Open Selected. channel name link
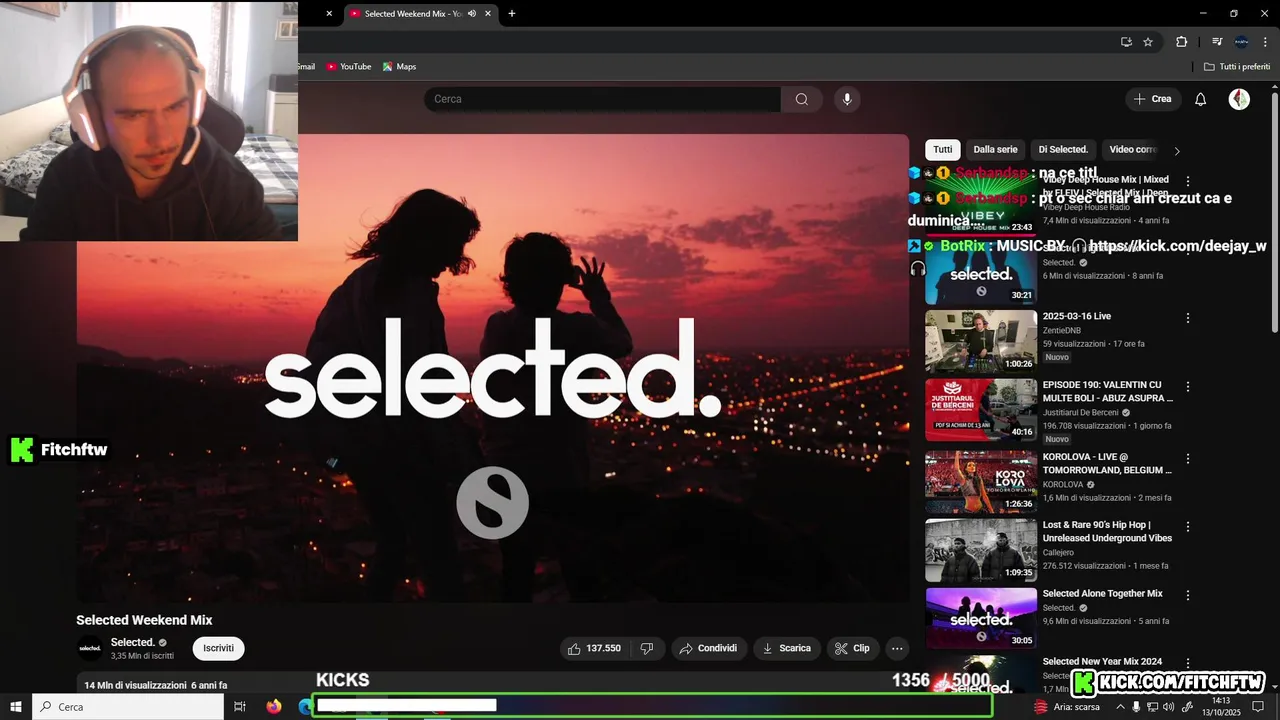Screen dimensions: 1280x720 pyautogui.click(x=132, y=642)
